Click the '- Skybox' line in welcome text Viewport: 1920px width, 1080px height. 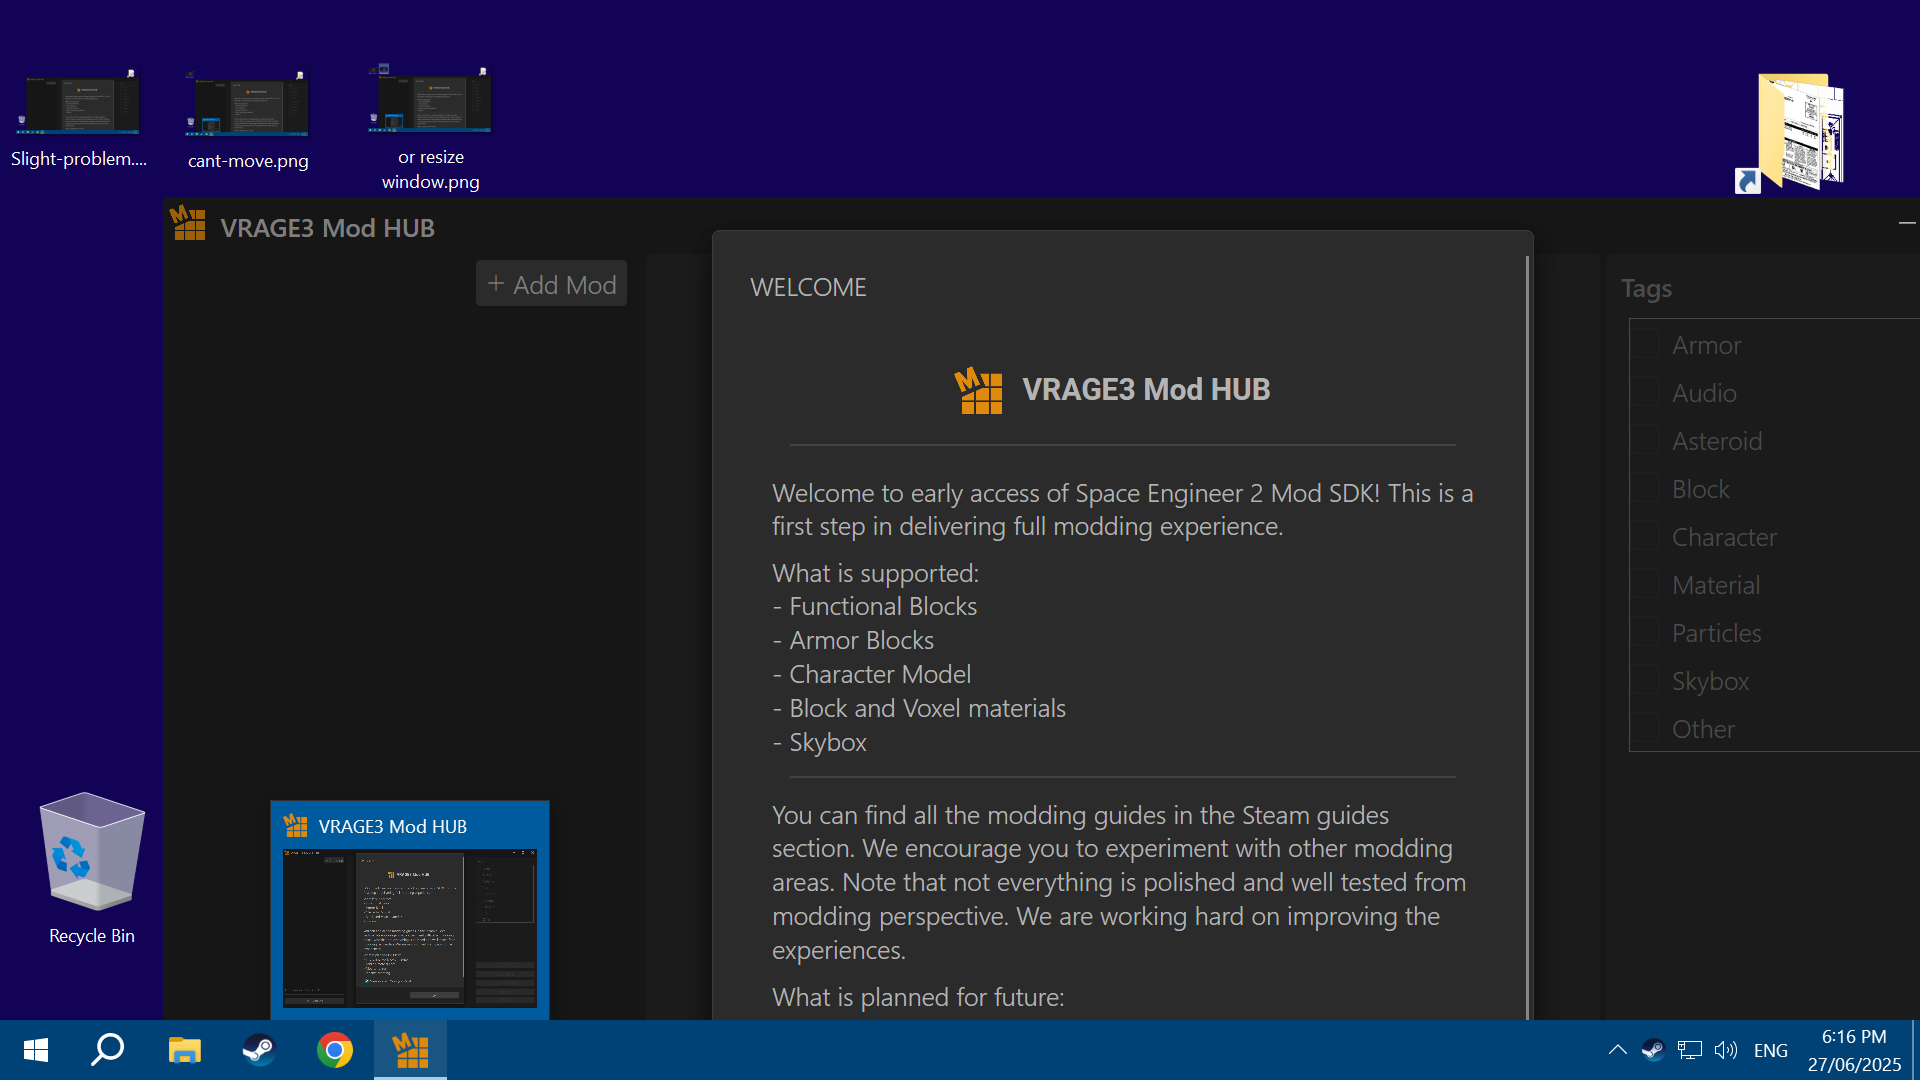819,742
